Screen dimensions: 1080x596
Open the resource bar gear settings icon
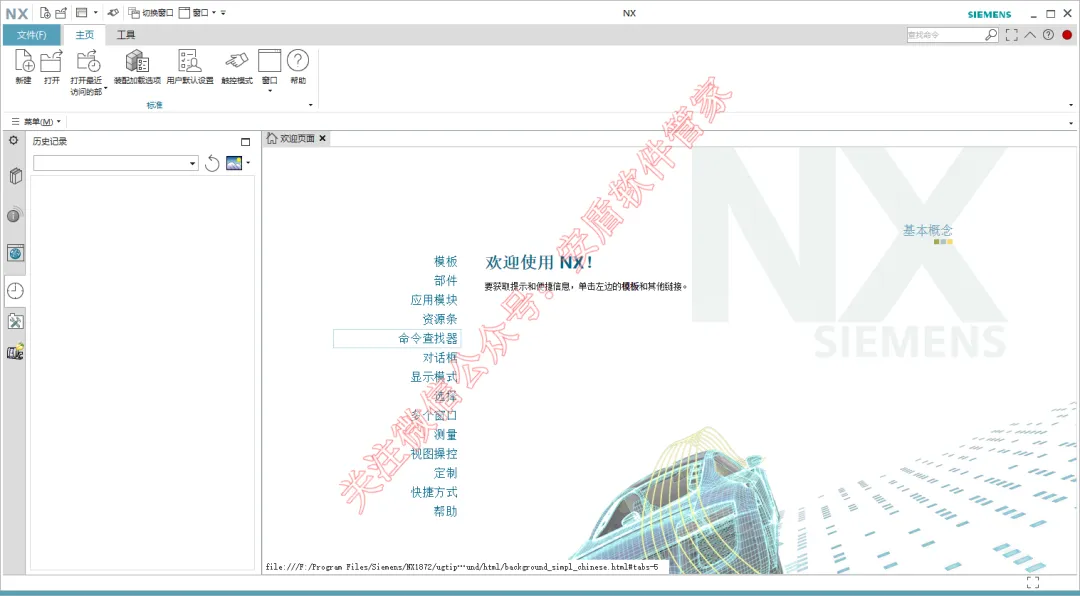click(x=13, y=141)
